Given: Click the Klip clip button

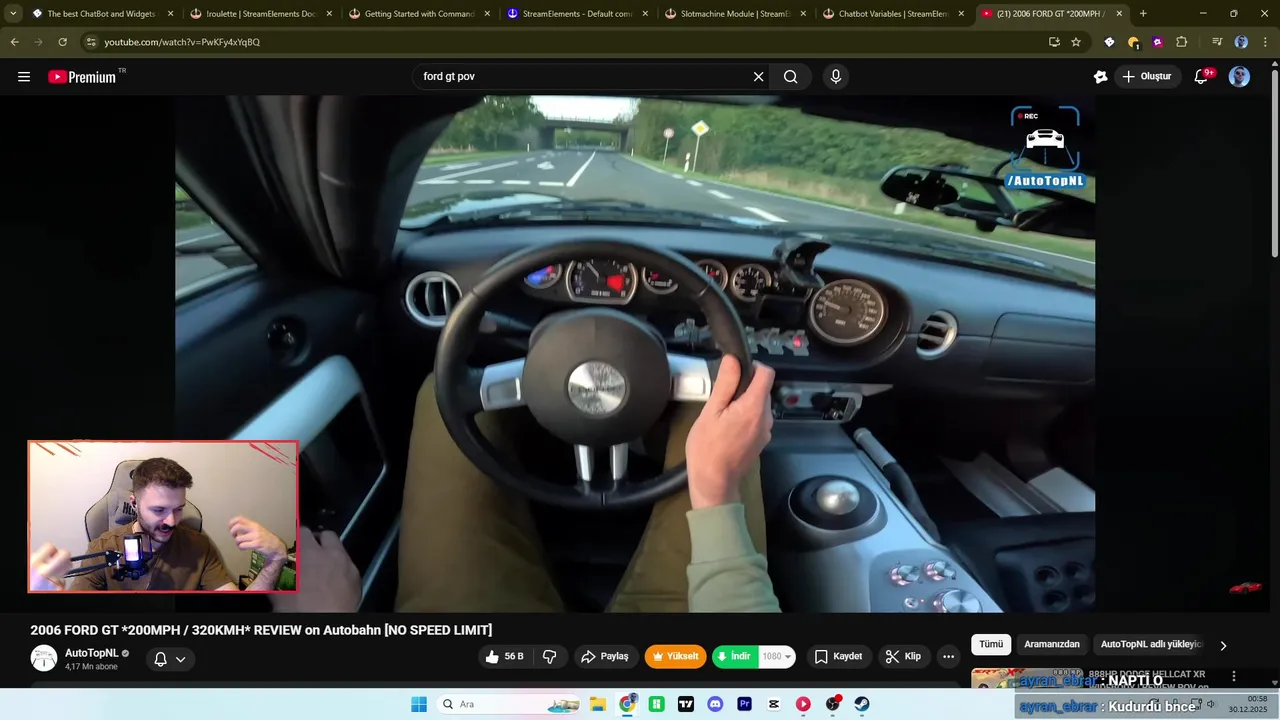Looking at the screenshot, I should tap(903, 657).
